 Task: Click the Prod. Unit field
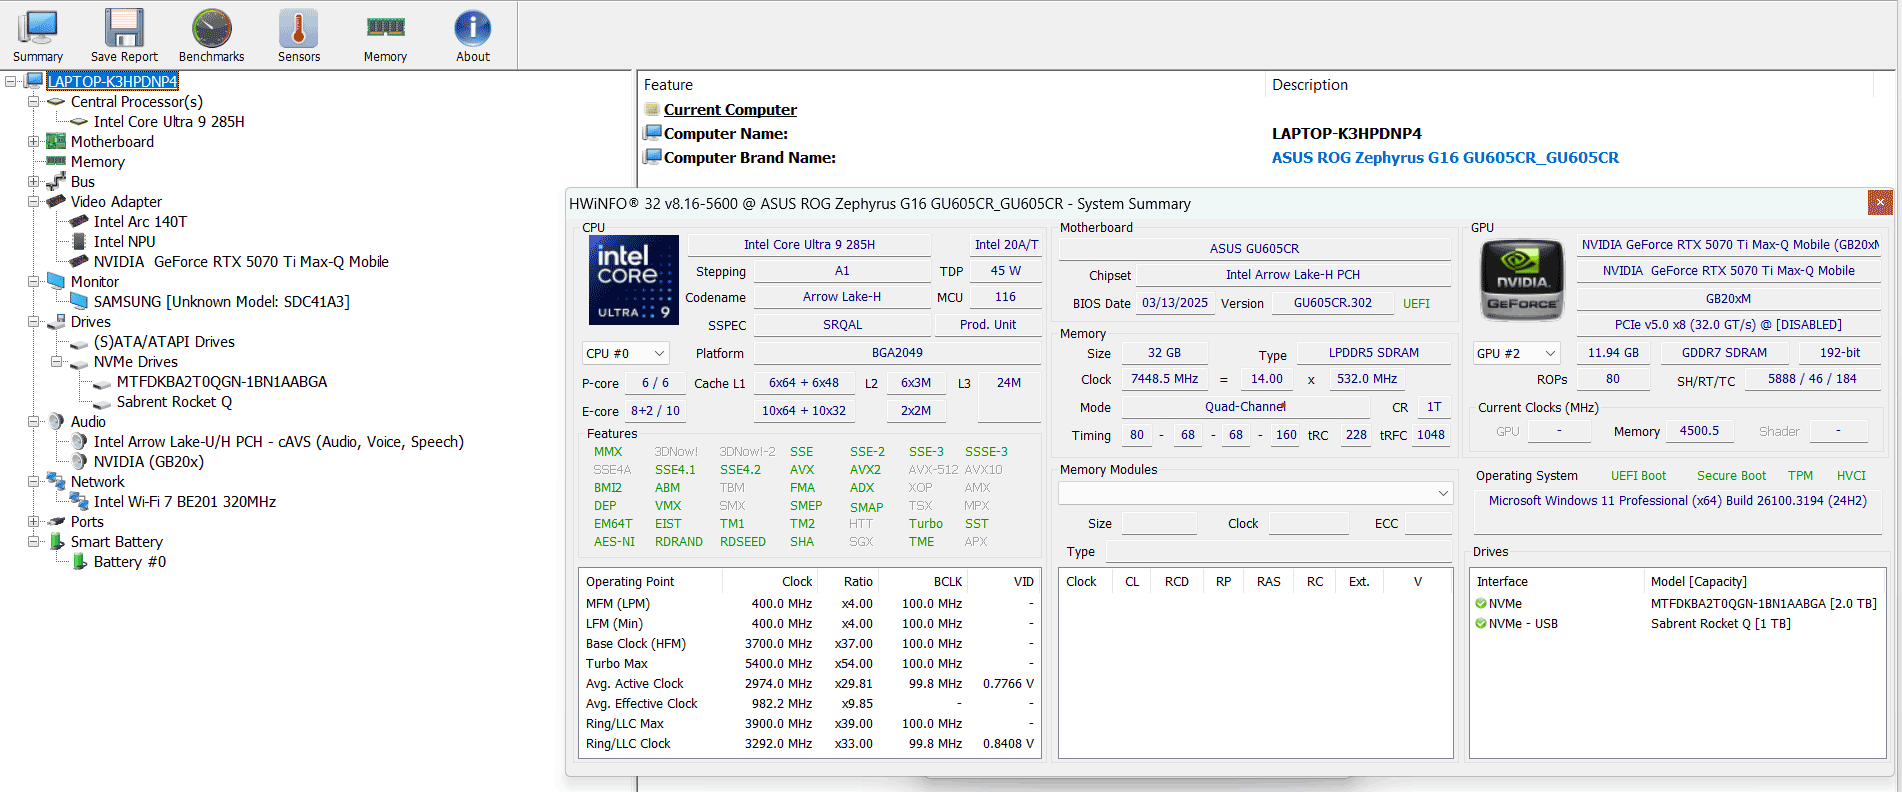(x=987, y=324)
